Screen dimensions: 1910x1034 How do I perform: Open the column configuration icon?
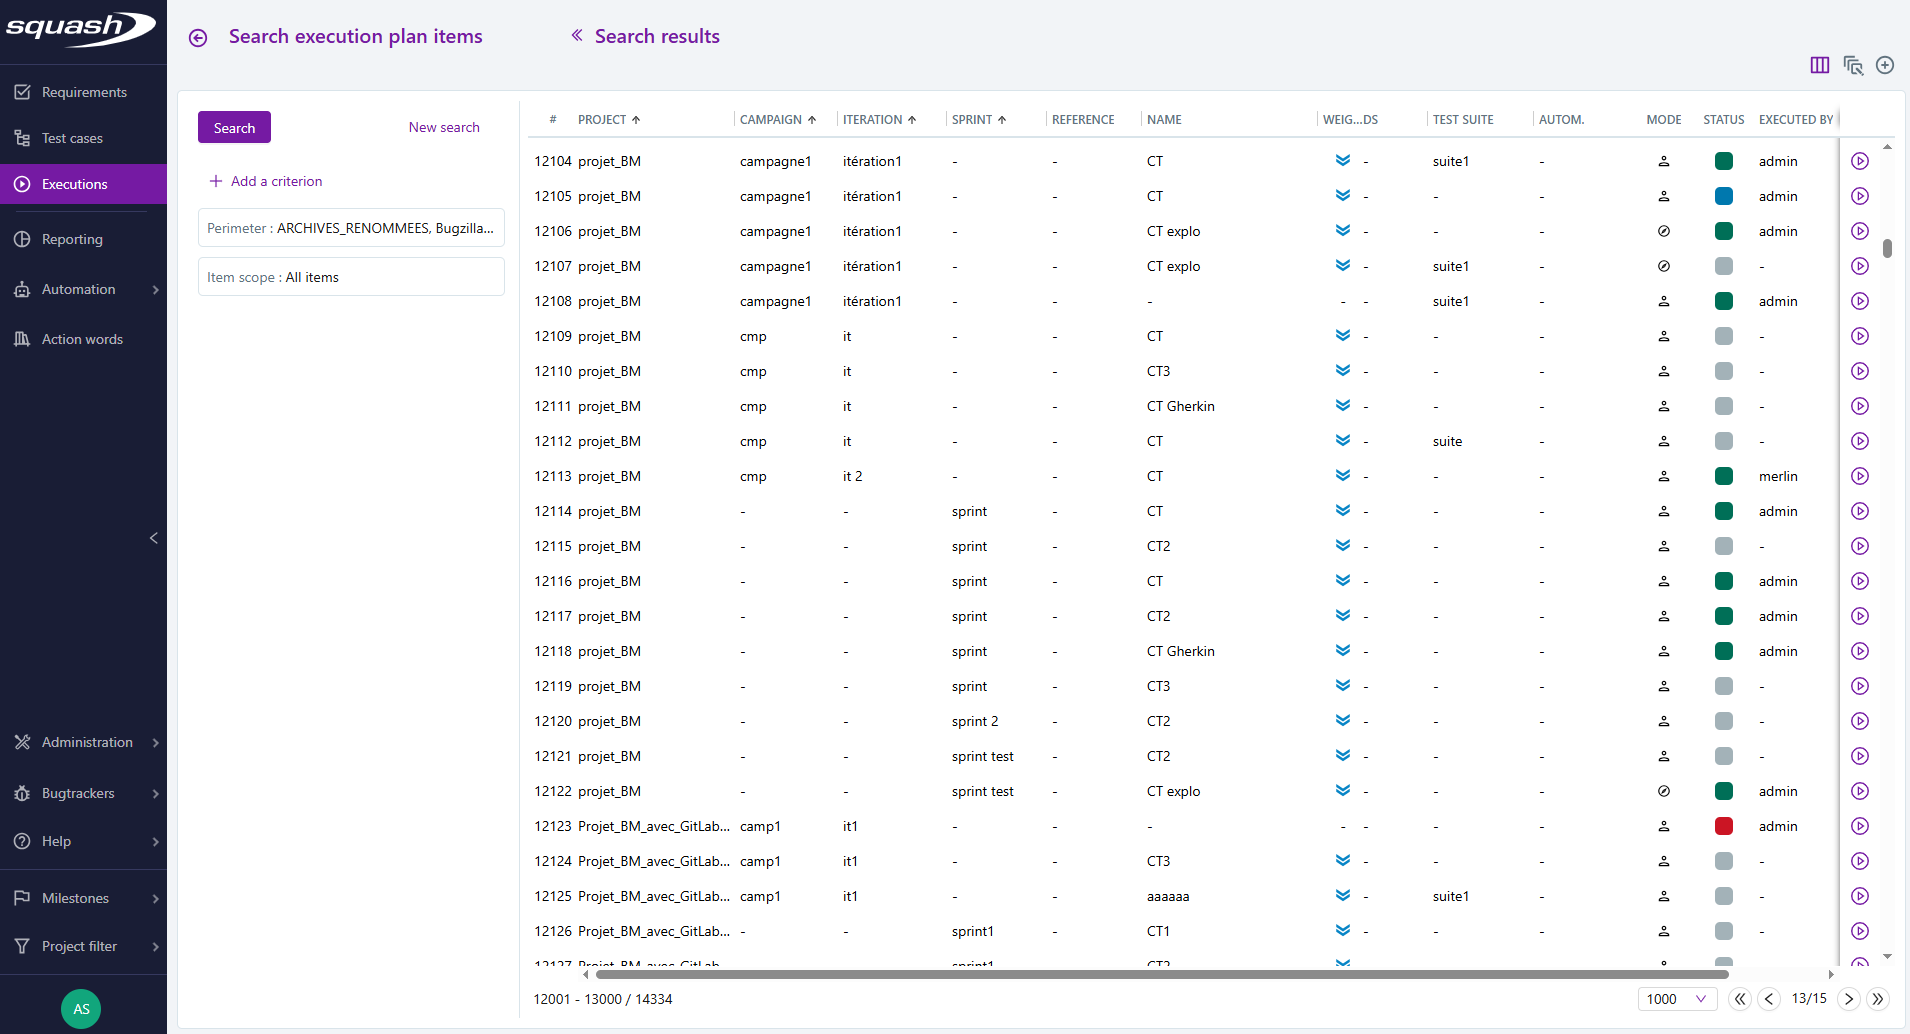[x=1819, y=65]
